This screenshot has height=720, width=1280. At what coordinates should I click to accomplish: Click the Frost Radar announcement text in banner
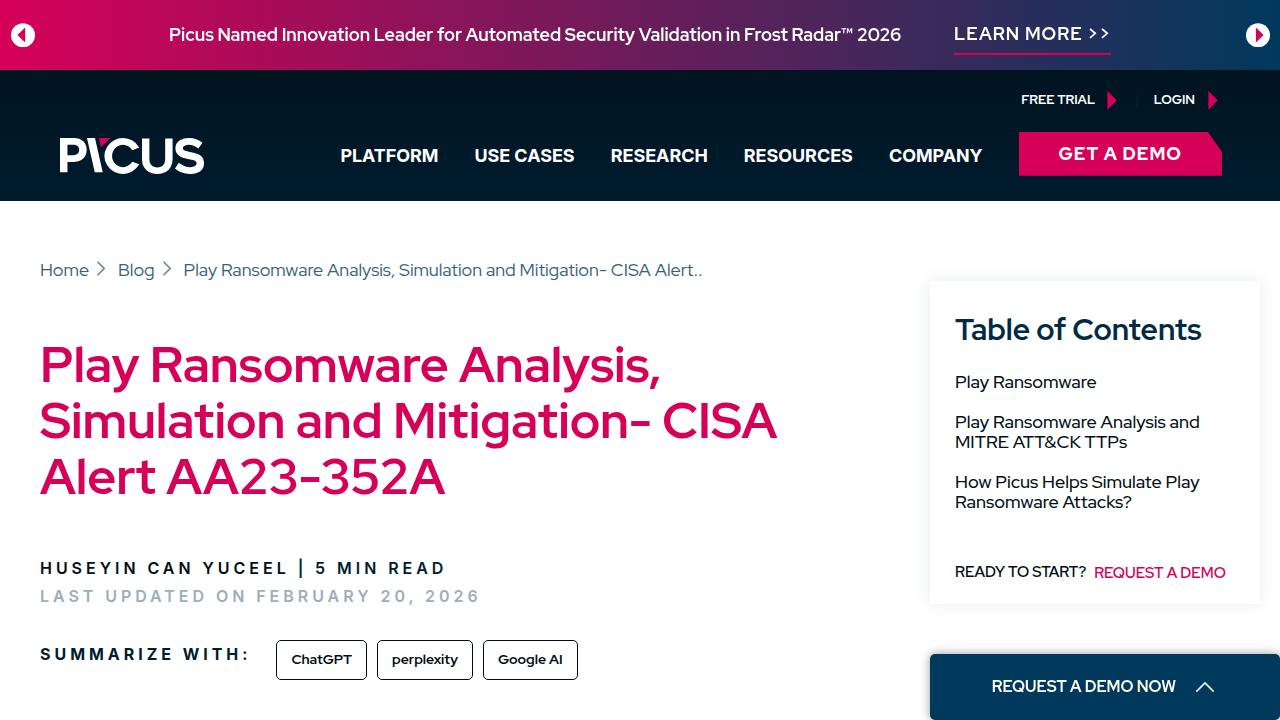click(x=535, y=35)
